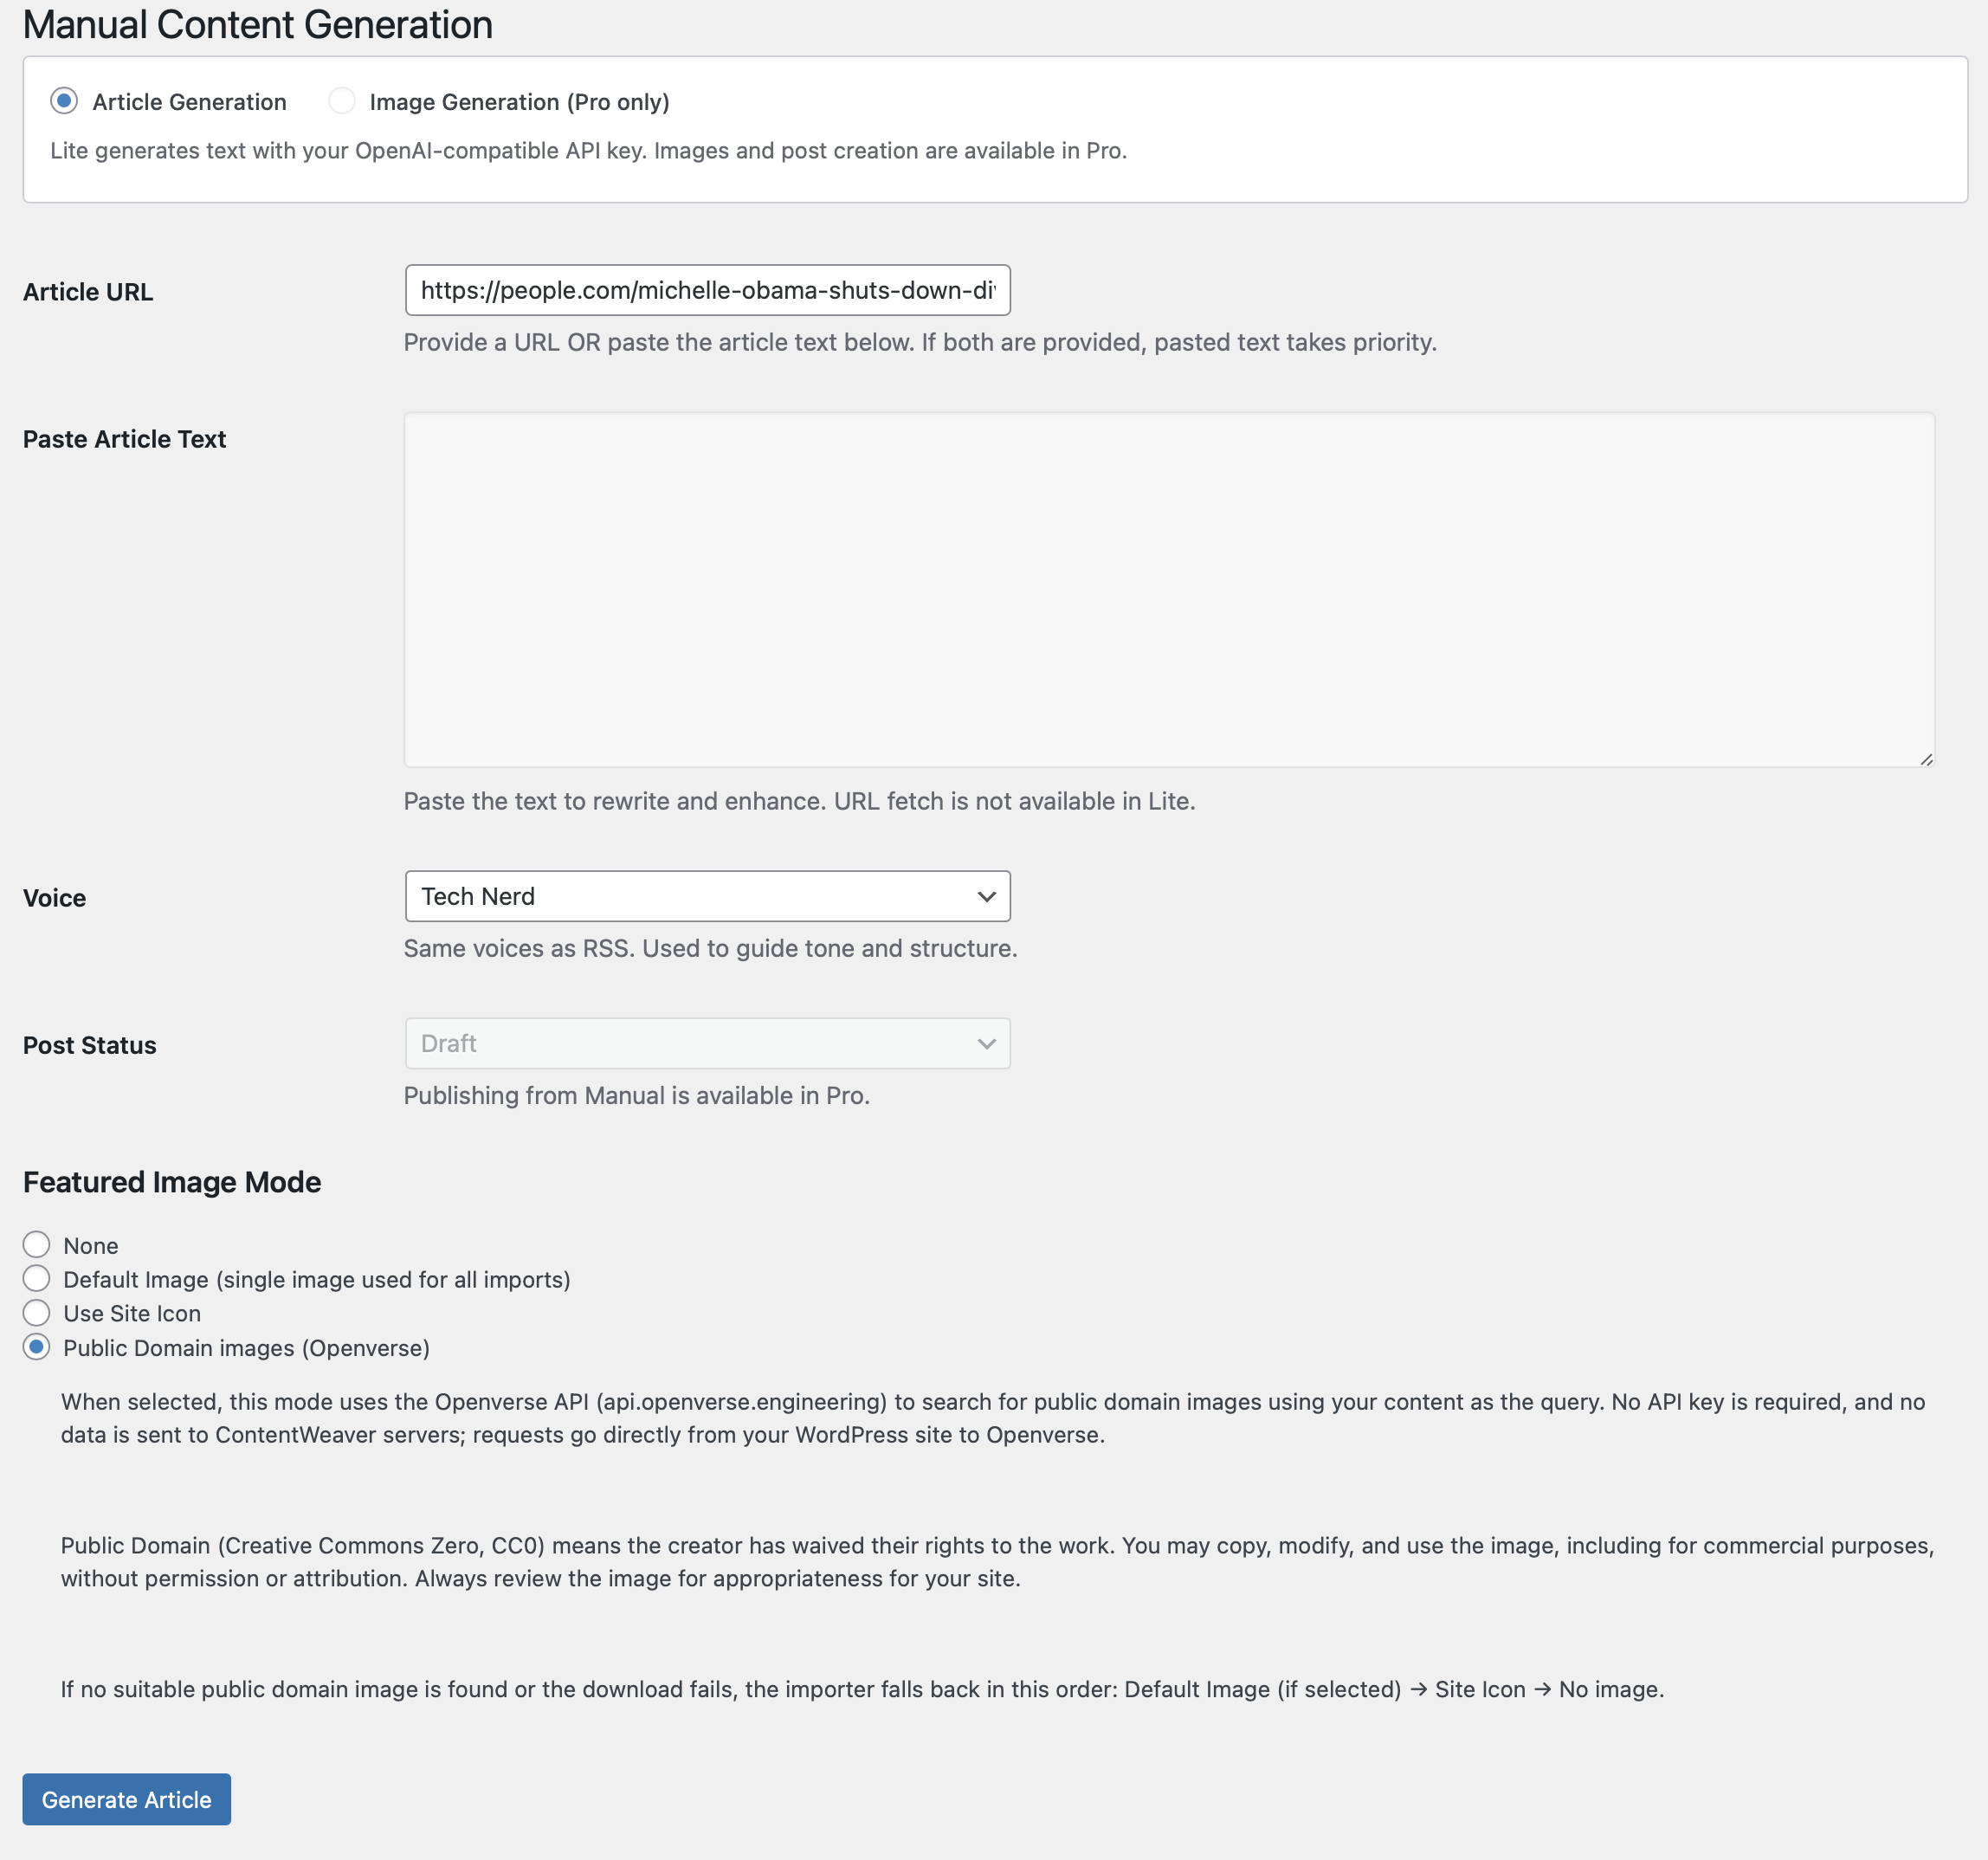Select Public Domain images (Openverse) radio

click(37, 1347)
